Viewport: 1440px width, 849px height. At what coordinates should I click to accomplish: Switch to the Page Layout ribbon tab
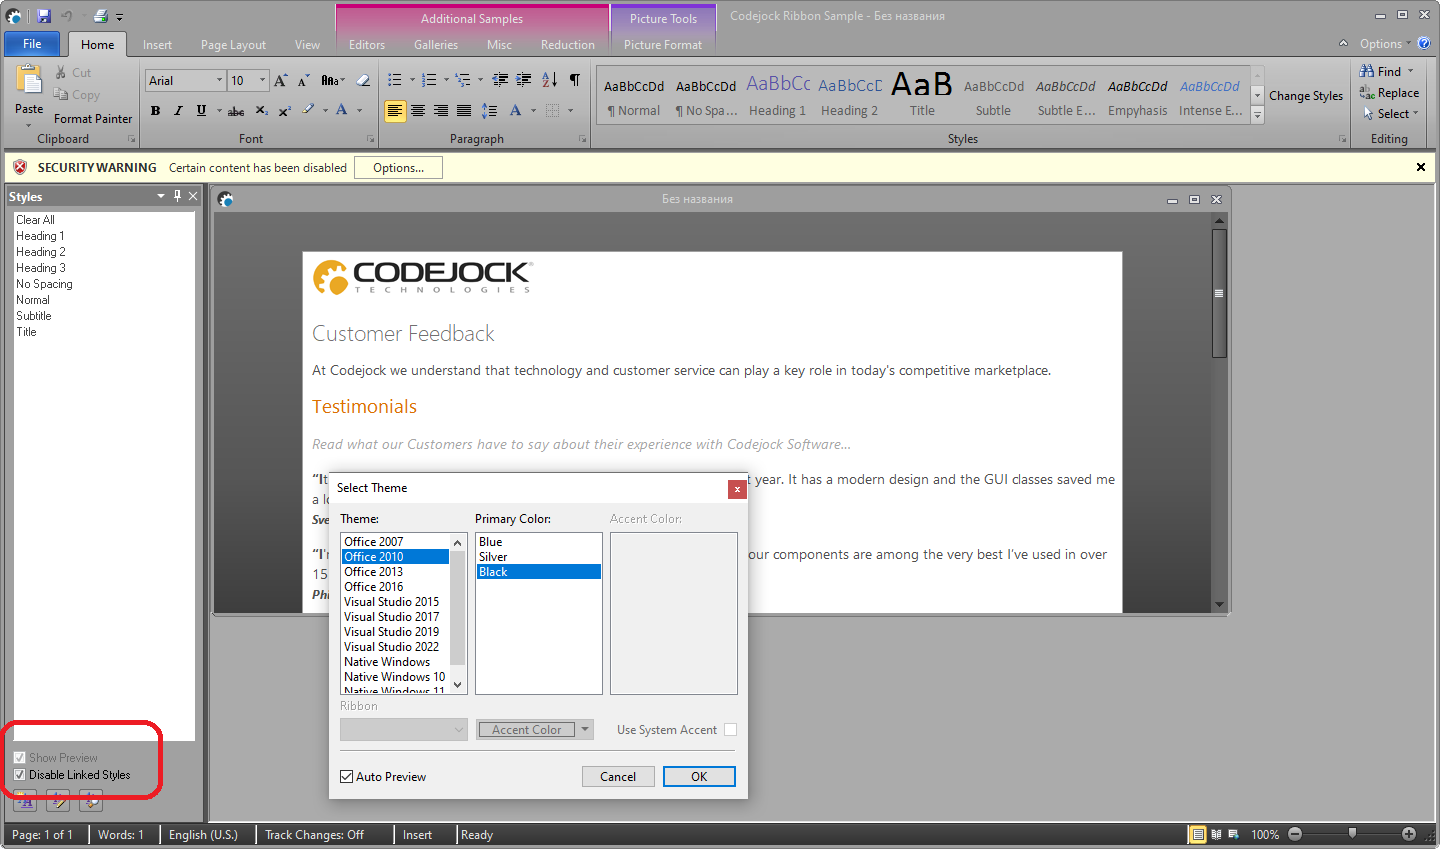point(233,45)
